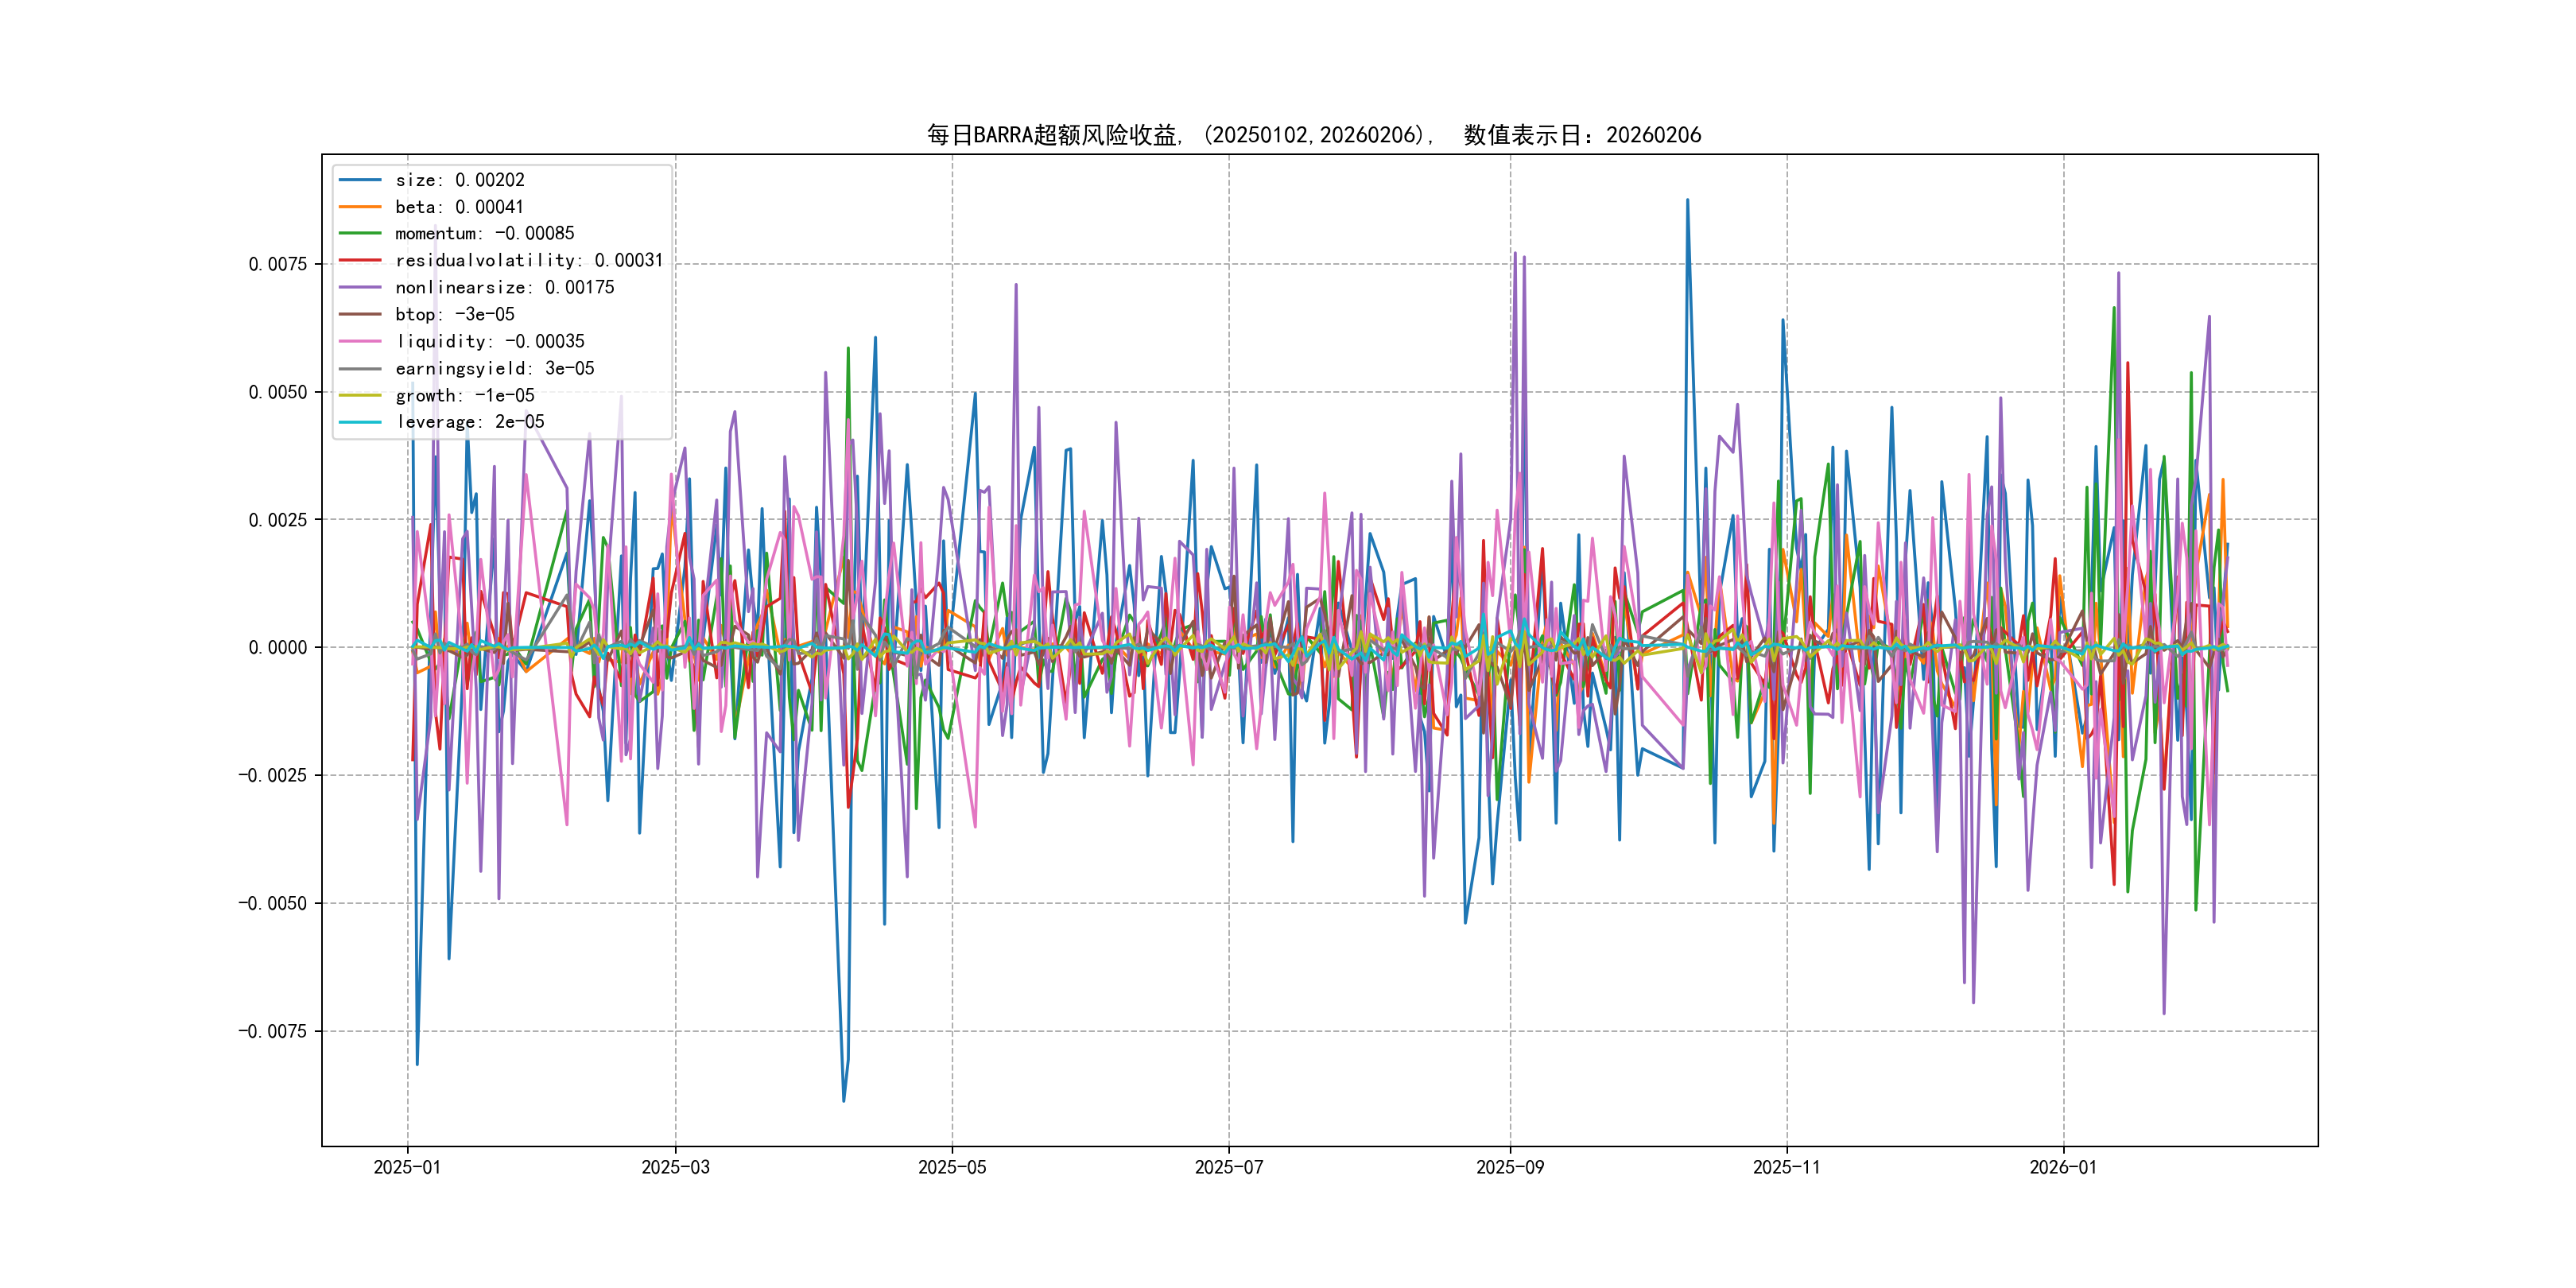Click the liquidity legend label

point(489,341)
